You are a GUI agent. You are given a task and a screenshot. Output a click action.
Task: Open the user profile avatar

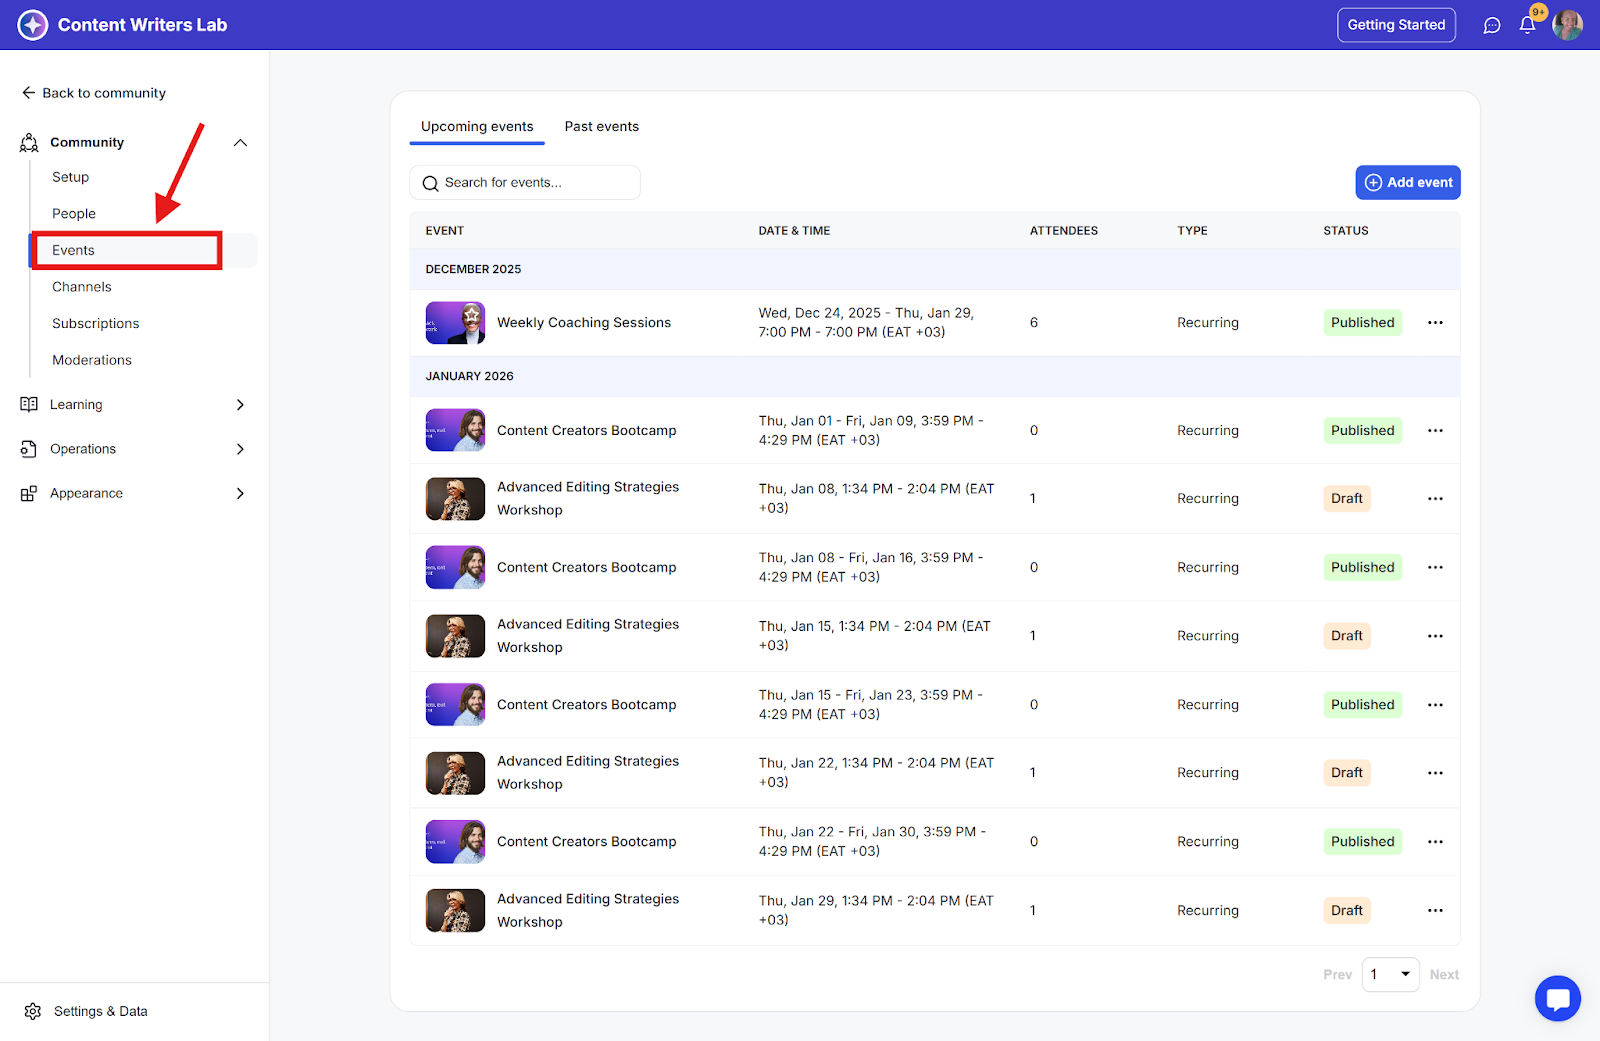[1567, 25]
